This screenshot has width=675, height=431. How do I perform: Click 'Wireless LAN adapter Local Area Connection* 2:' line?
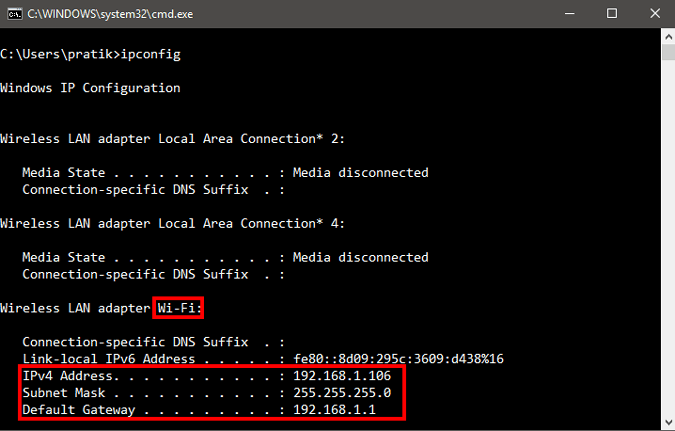[x=172, y=139]
